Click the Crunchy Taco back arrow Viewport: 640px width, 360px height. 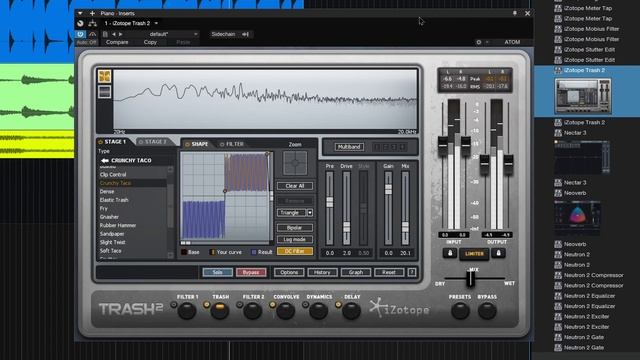click(105, 160)
